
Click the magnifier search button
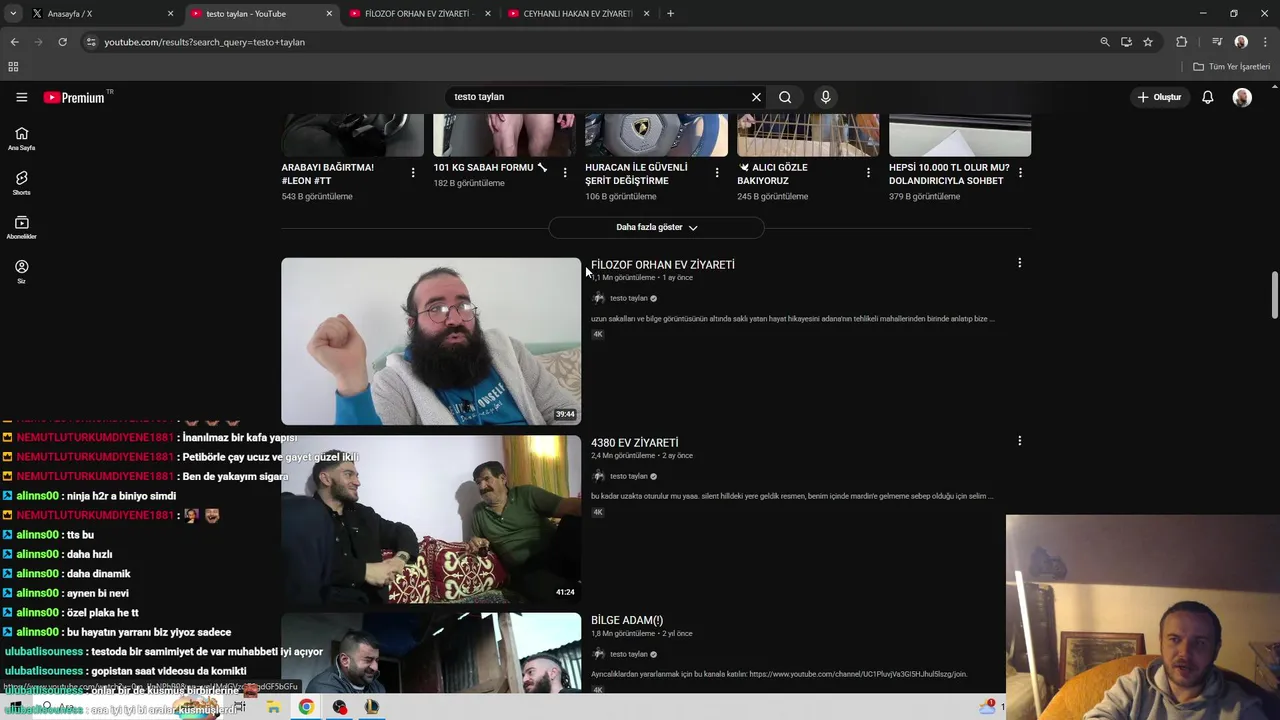pyautogui.click(x=785, y=97)
